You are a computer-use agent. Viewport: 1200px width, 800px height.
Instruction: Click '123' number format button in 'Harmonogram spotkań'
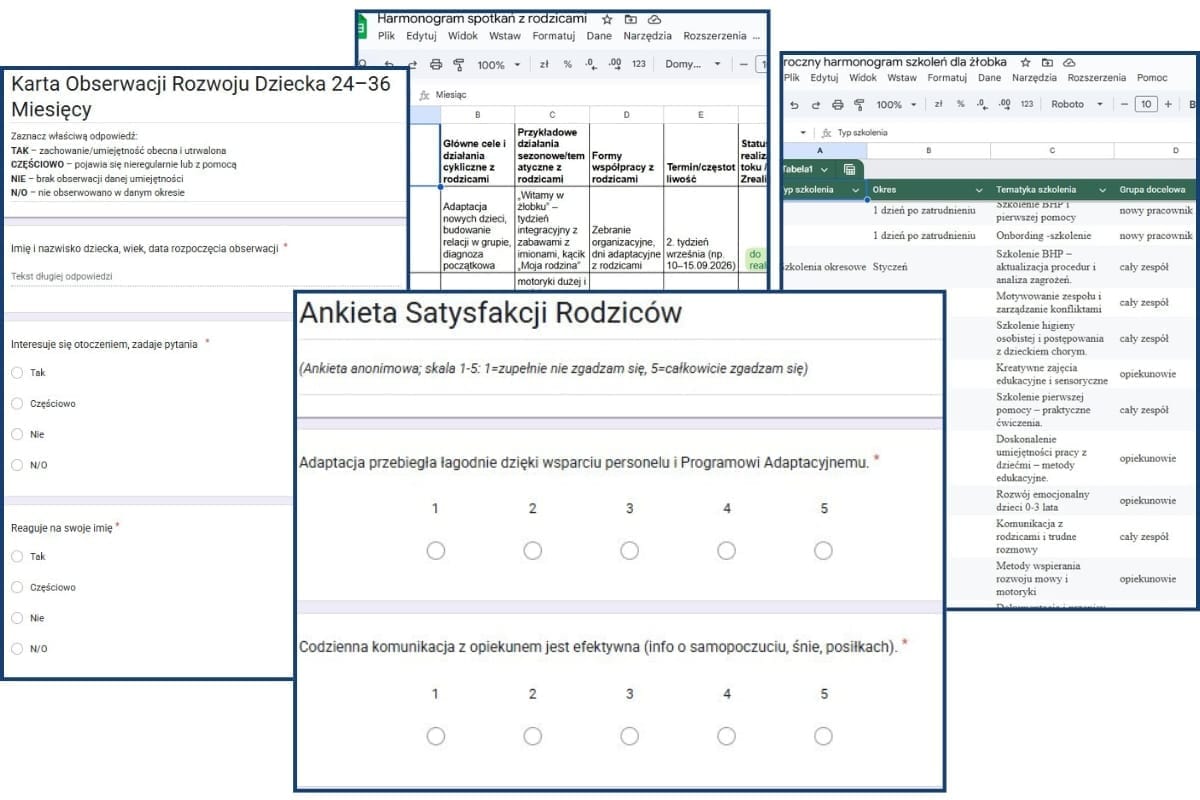(x=639, y=65)
